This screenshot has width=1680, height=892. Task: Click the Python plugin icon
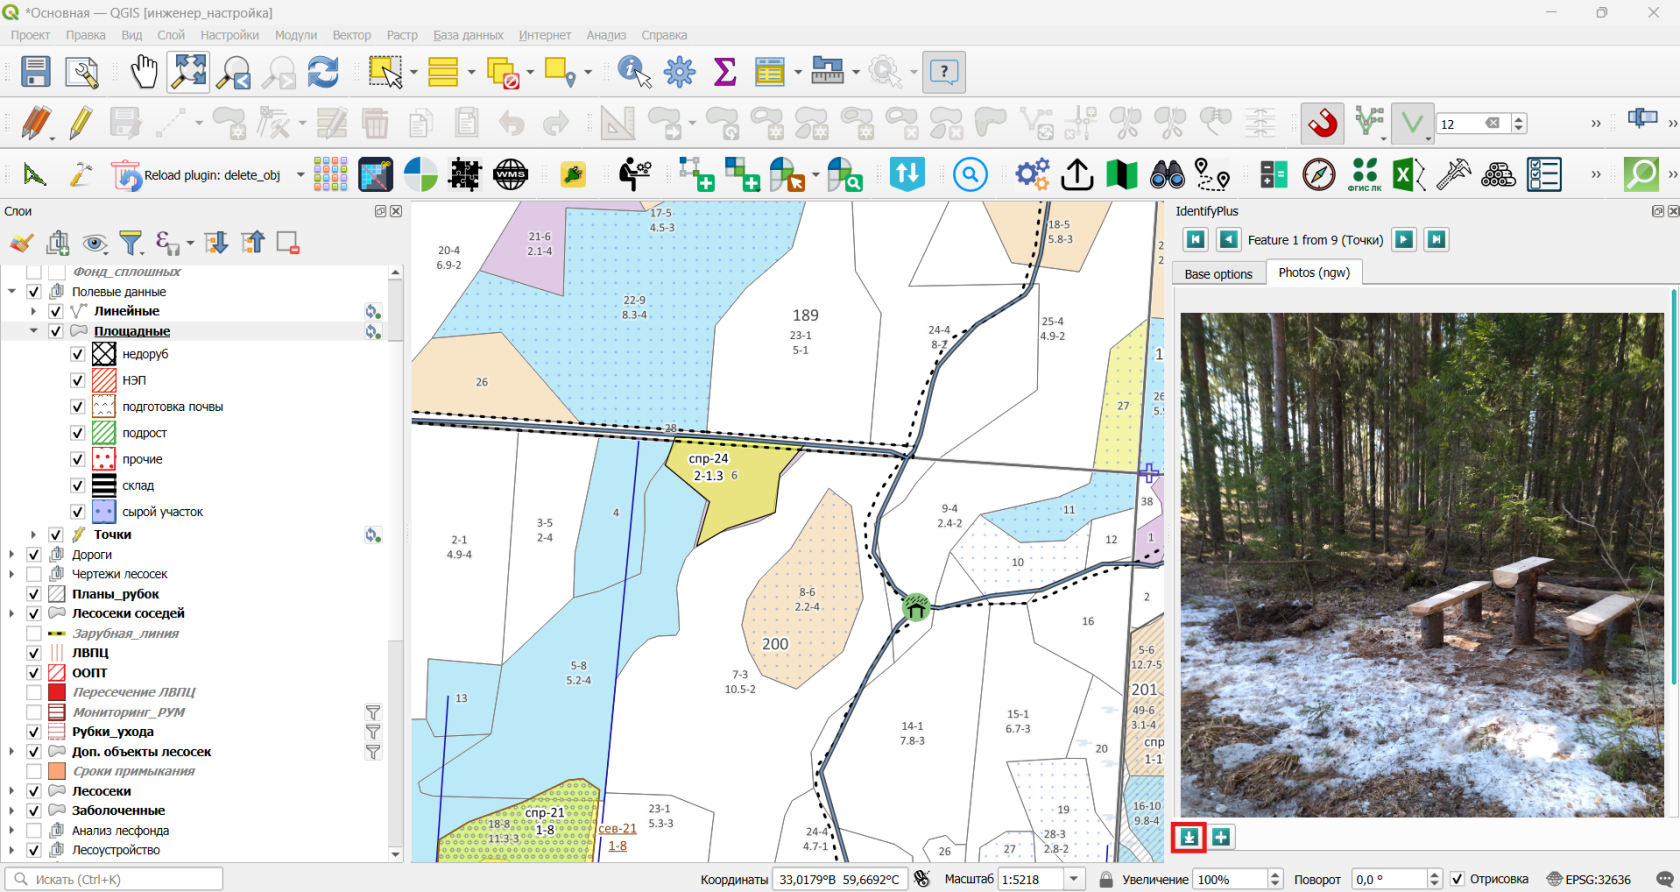pos(573,175)
